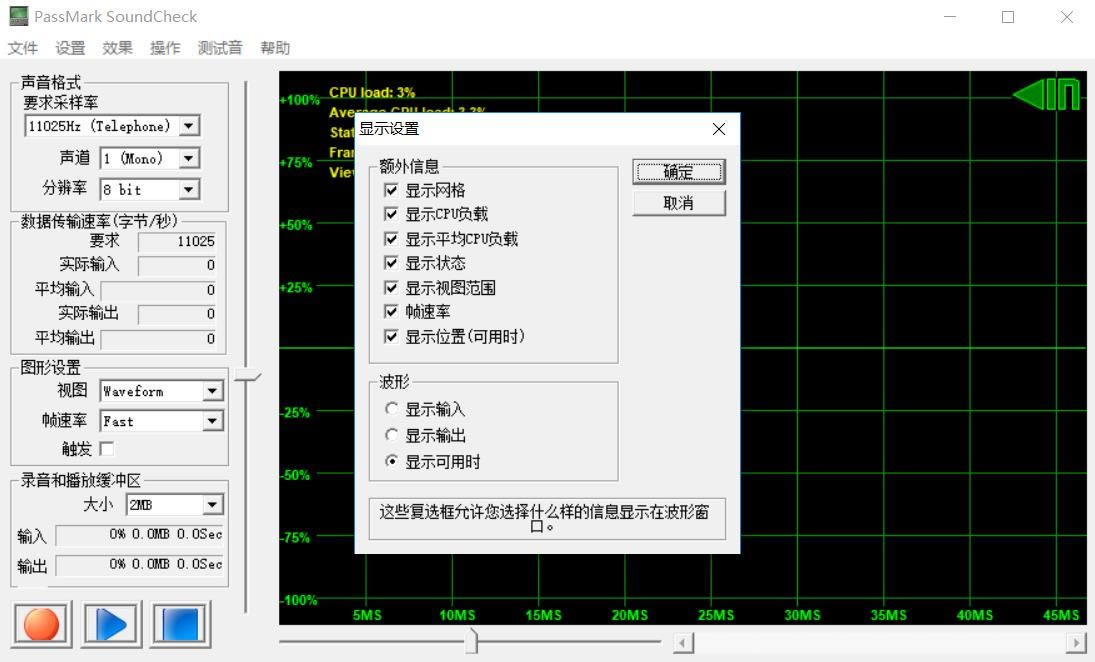Click the horizontal zoom slider thumb
This screenshot has height=662, width=1095.
473,640
